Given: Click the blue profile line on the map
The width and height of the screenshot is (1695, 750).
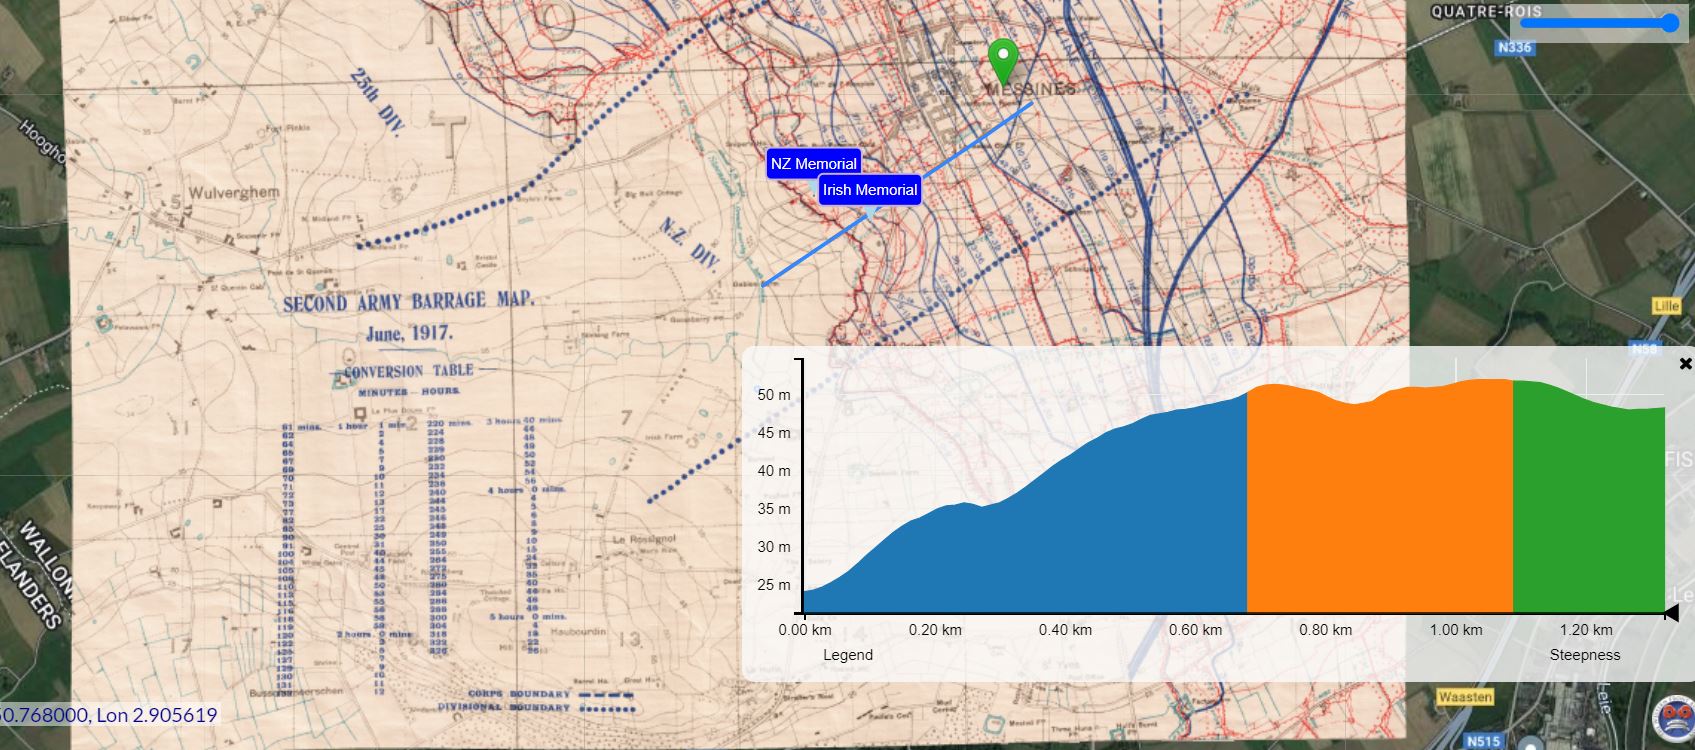Looking at the screenshot, I should [897, 193].
